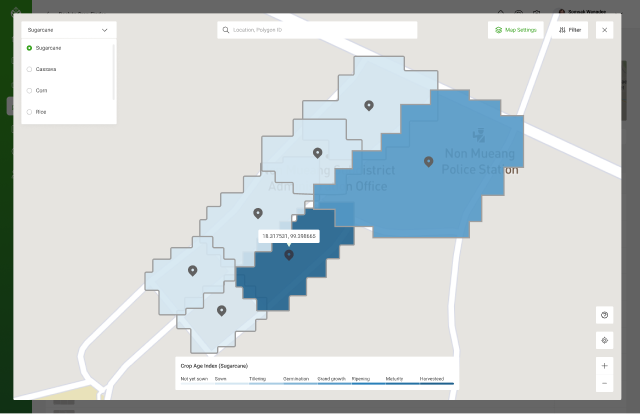The width and height of the screenshot is (640, 414).
Task: Click the Sown legend label
Action: coord(220,379)
